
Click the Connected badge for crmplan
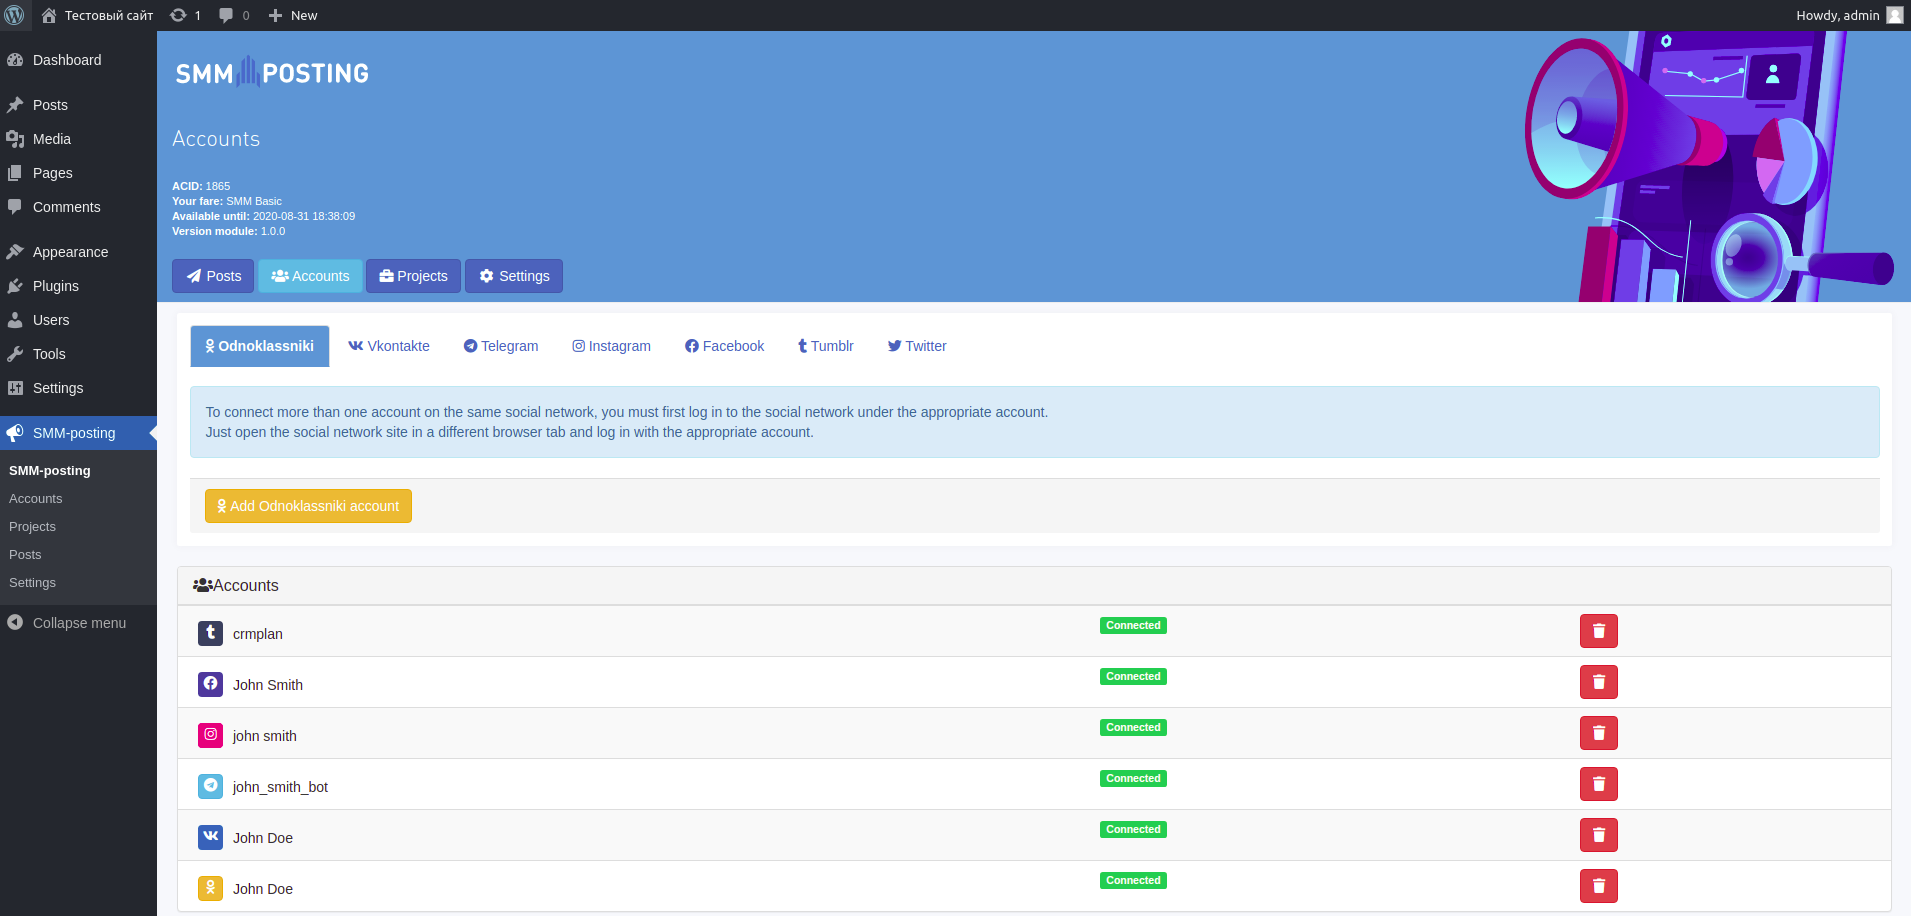[1133, 626]
